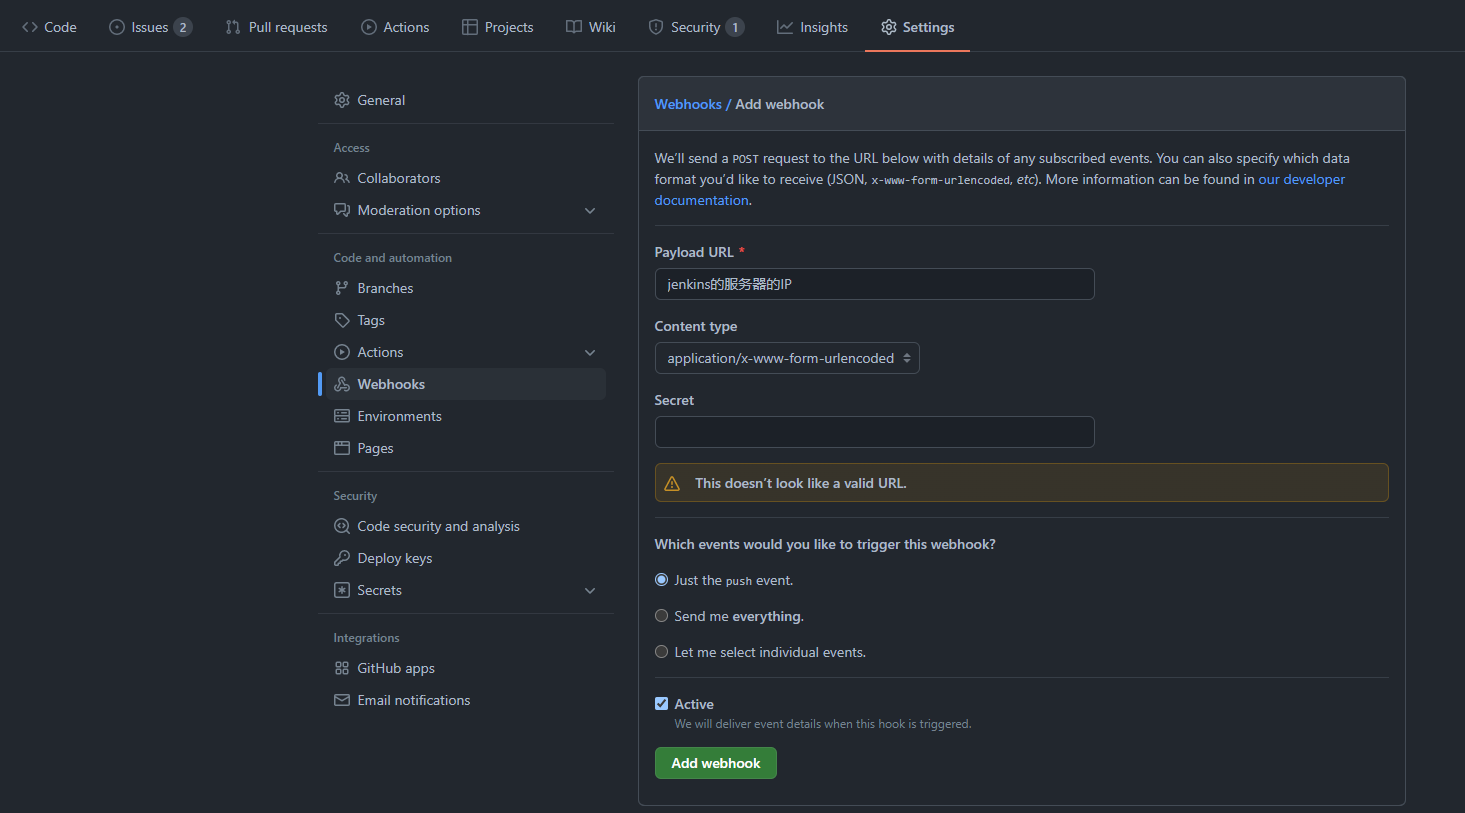Image resolution: width=1465 pixels, height=813 pixels.
Task: Choose "Let me select individual events" radio
Action: (661, 652)
